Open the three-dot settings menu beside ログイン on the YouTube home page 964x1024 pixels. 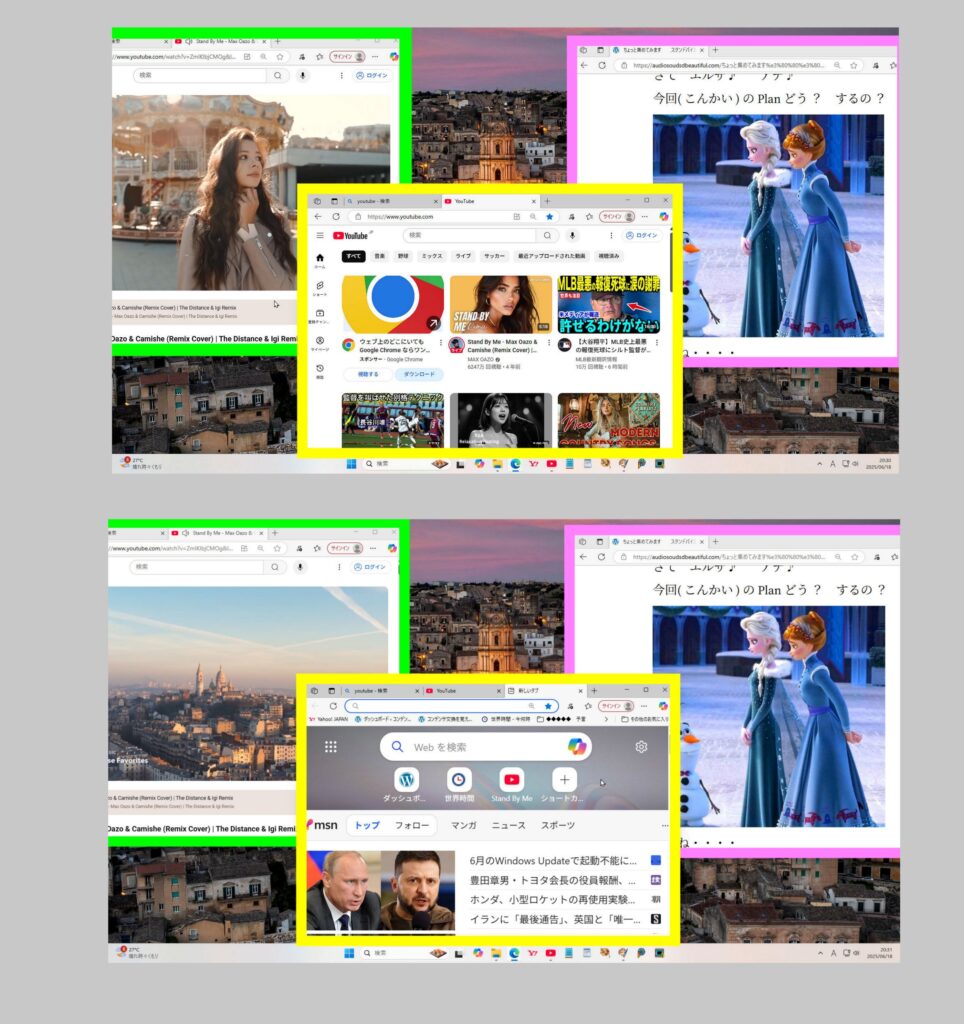click(x=611, y=236)
